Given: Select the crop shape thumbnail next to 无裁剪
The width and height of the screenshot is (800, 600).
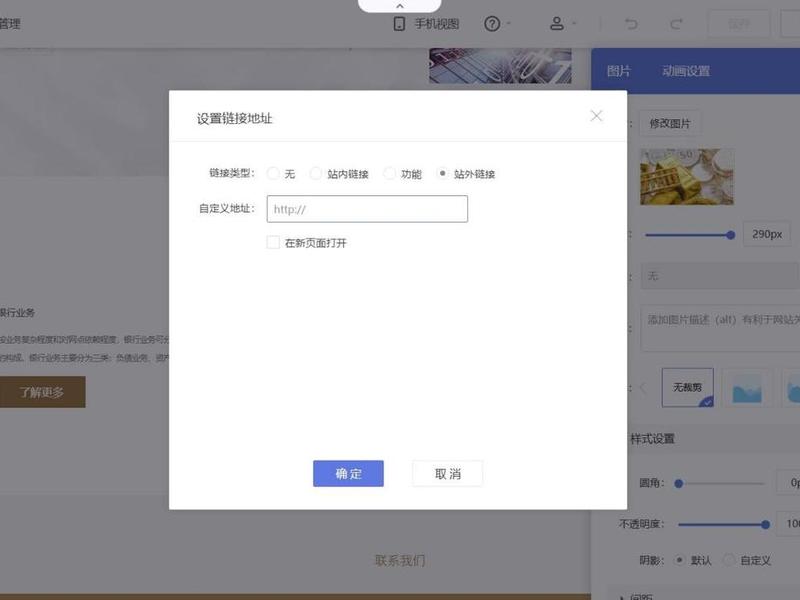Looking at the screenshot, I should point(747,387).
